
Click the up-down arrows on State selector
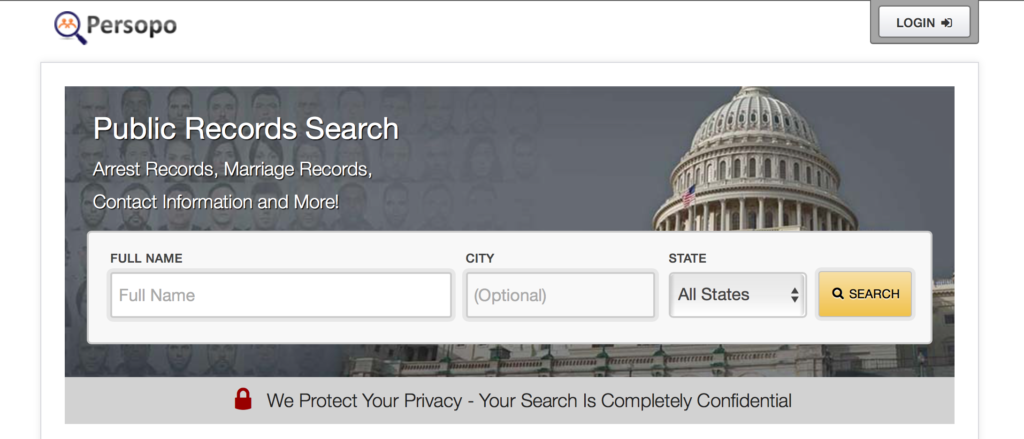795,295
